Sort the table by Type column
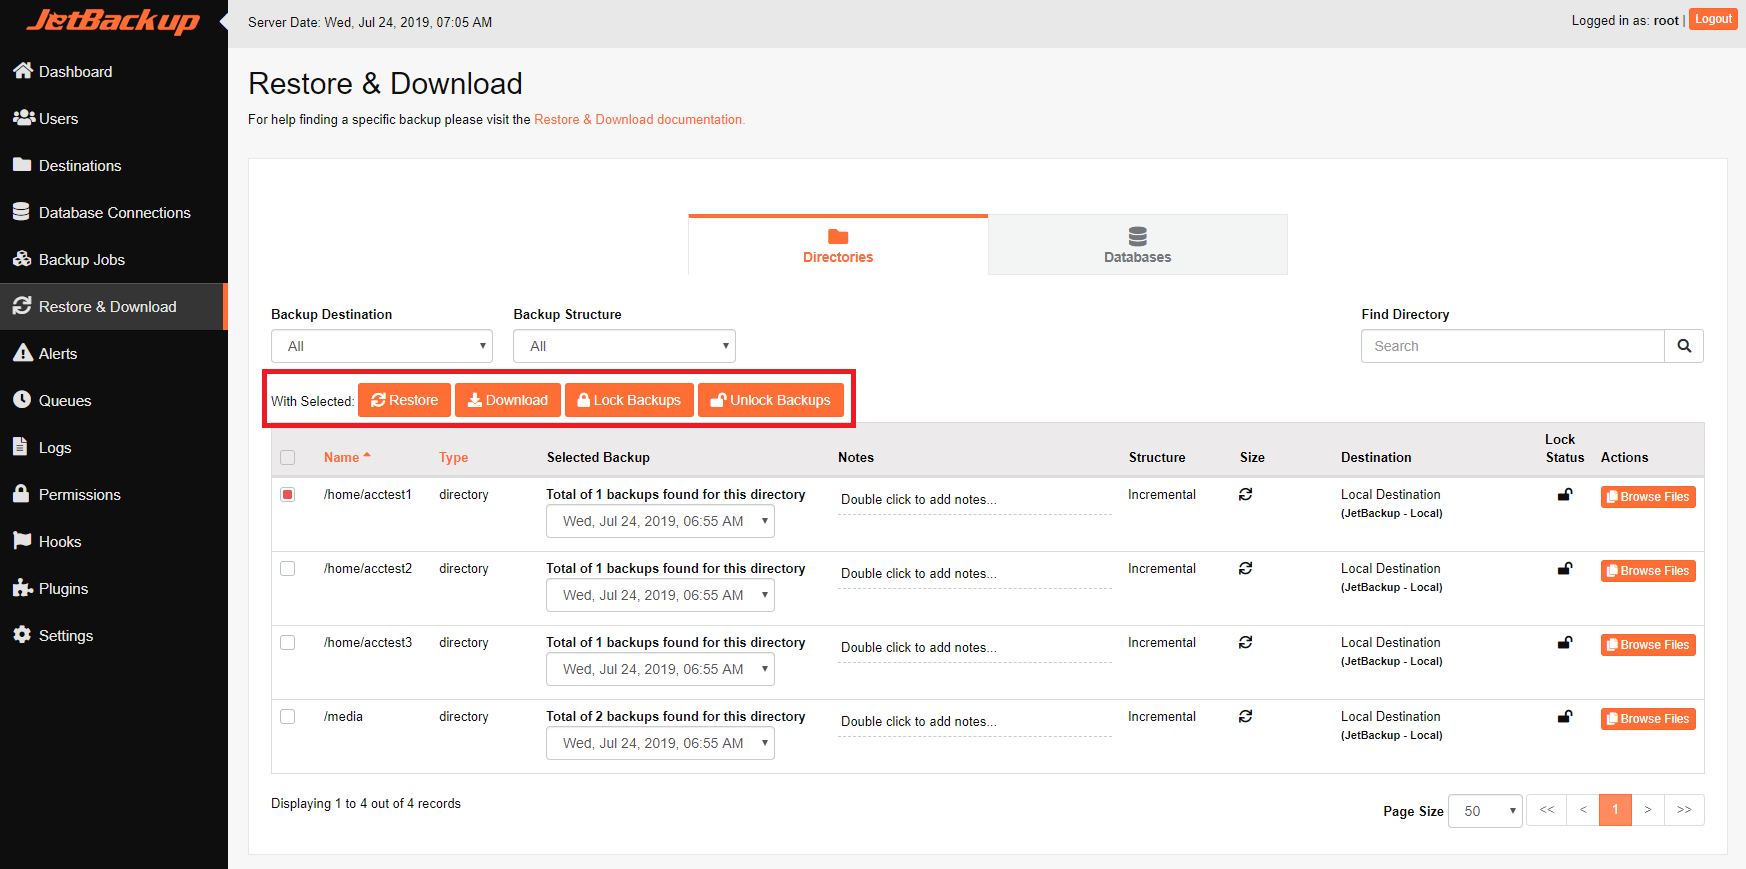This screenshot has height=869, width=1746. click(453, 457)
